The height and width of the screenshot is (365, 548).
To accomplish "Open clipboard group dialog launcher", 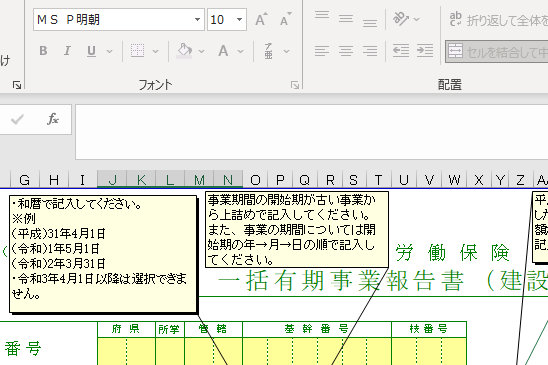I will click(x=17, y=85).
